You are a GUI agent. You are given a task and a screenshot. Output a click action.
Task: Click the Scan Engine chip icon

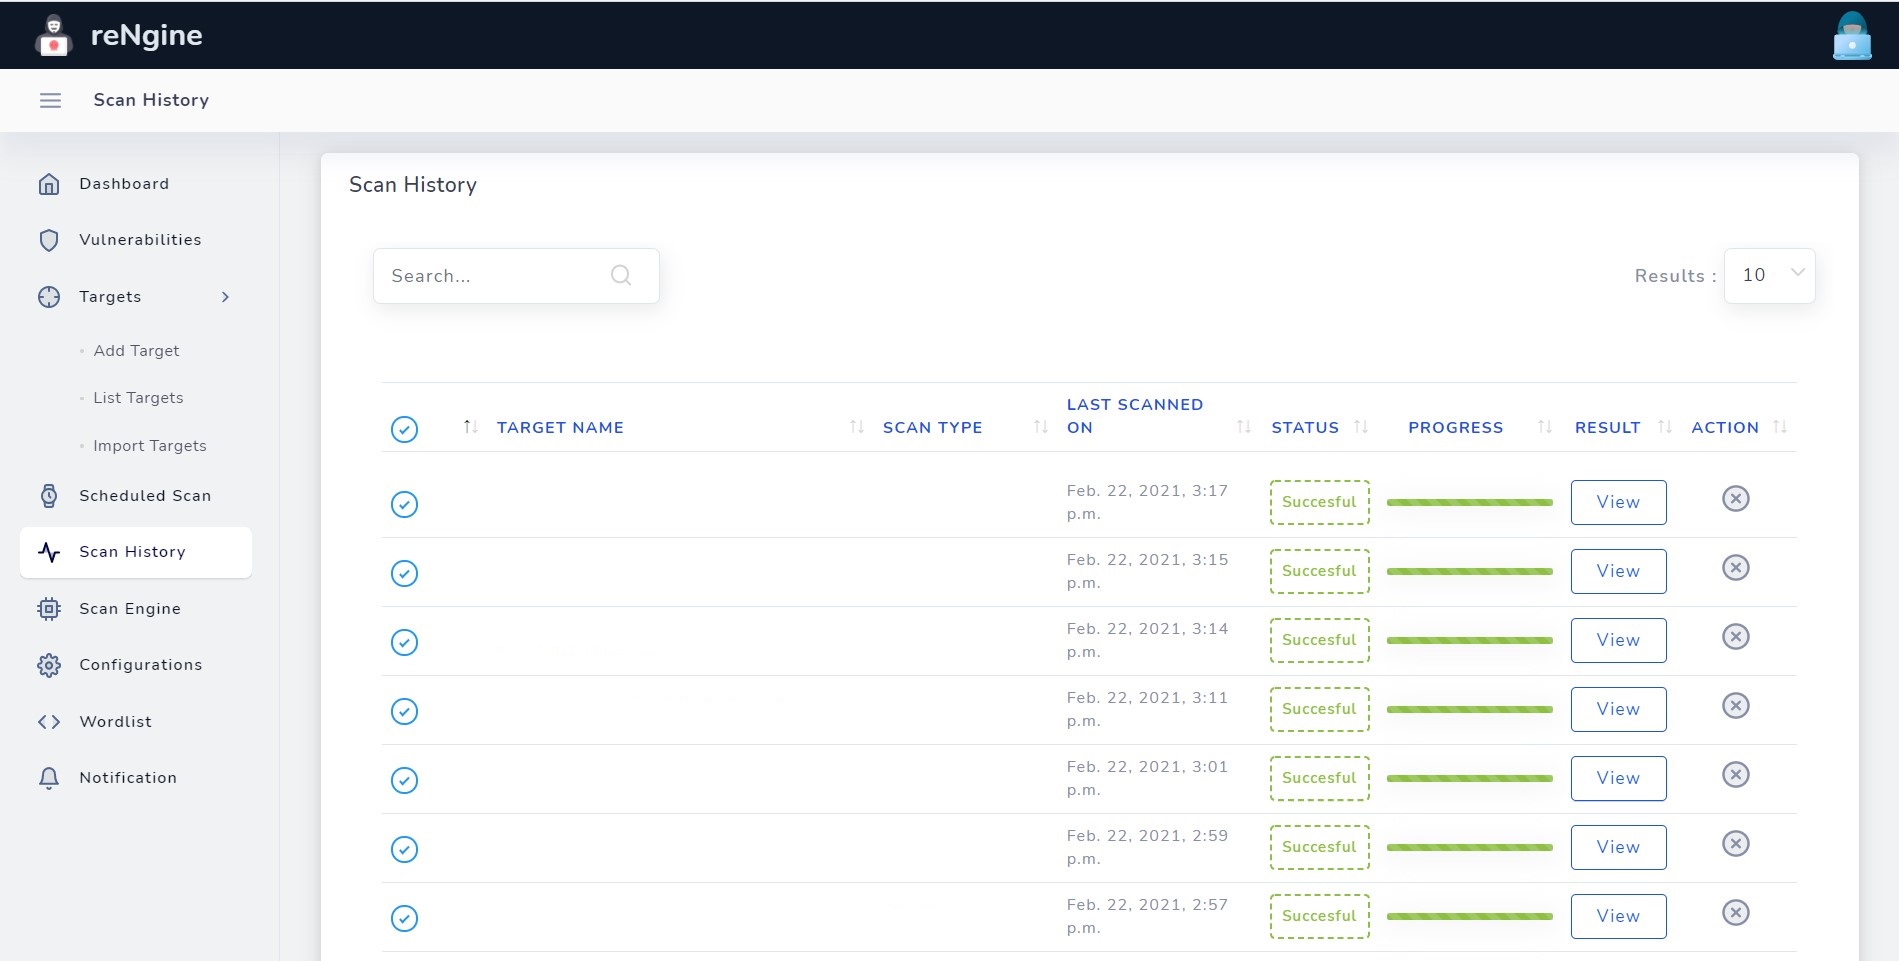click(49, 609)
